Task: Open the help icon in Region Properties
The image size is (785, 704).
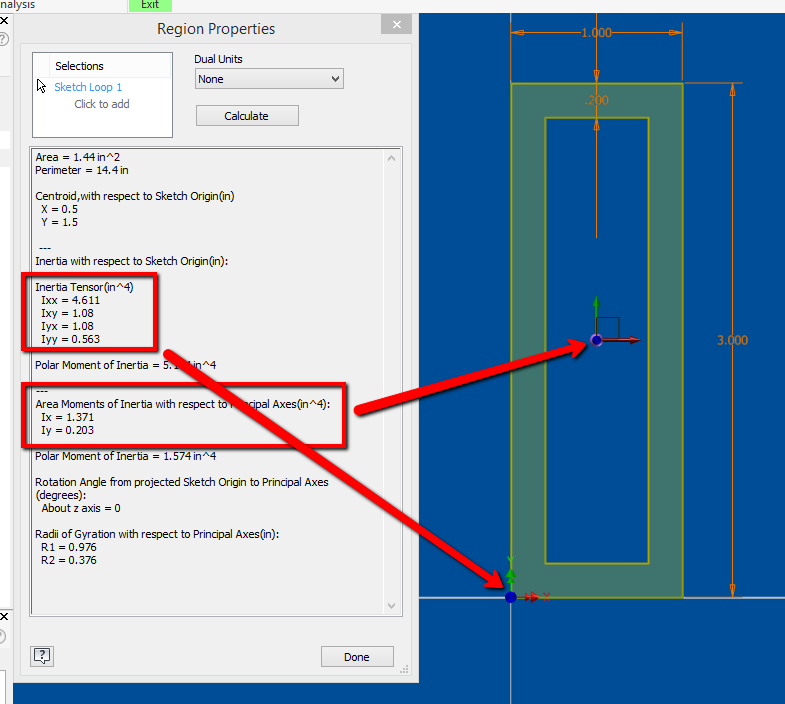Action: click(x=42, y=656)
